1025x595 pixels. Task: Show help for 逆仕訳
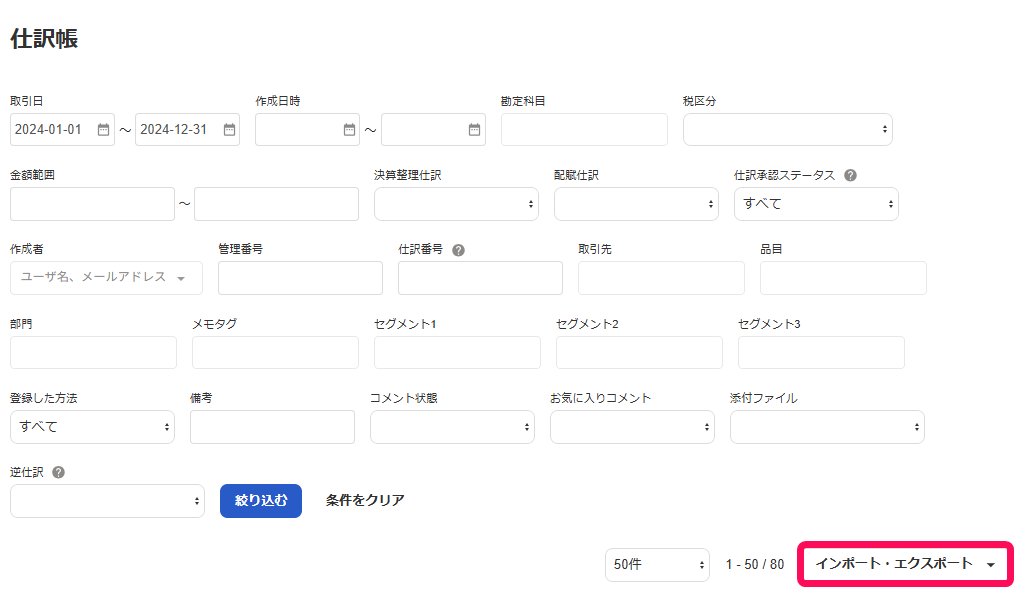tap(58, 472)
